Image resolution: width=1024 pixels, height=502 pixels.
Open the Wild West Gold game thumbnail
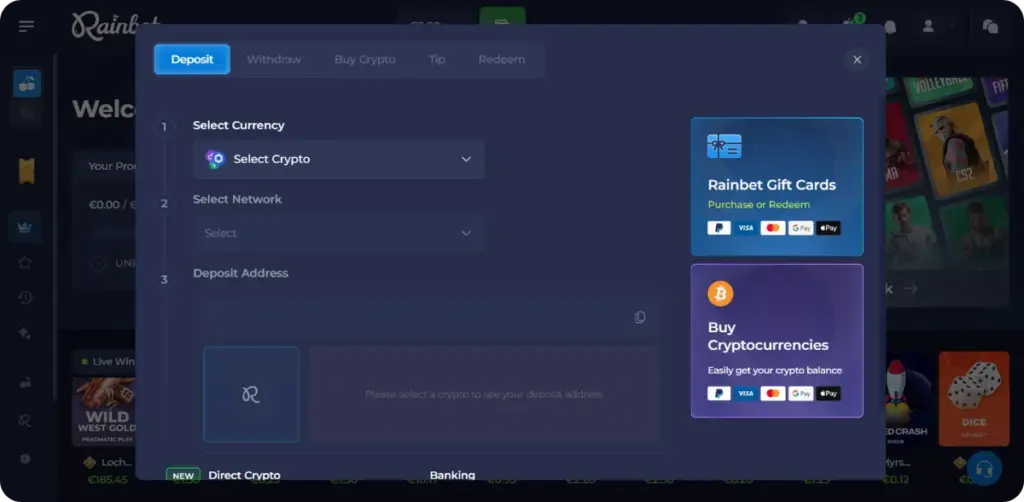[103, 411]
